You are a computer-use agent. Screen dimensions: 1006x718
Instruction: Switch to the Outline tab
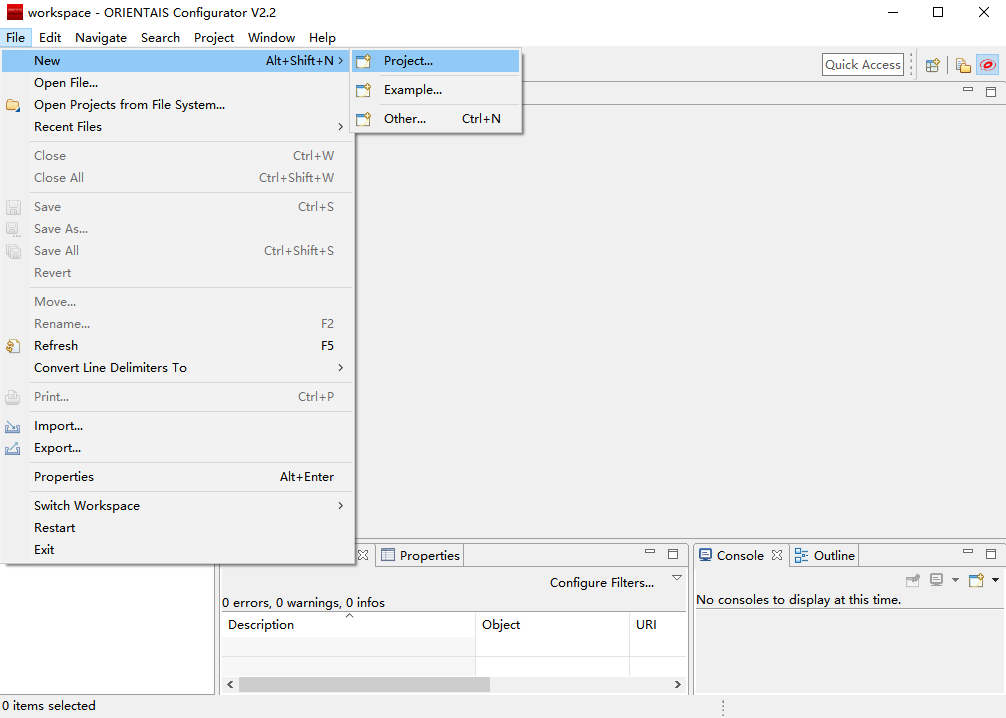(x=833, y=556)
